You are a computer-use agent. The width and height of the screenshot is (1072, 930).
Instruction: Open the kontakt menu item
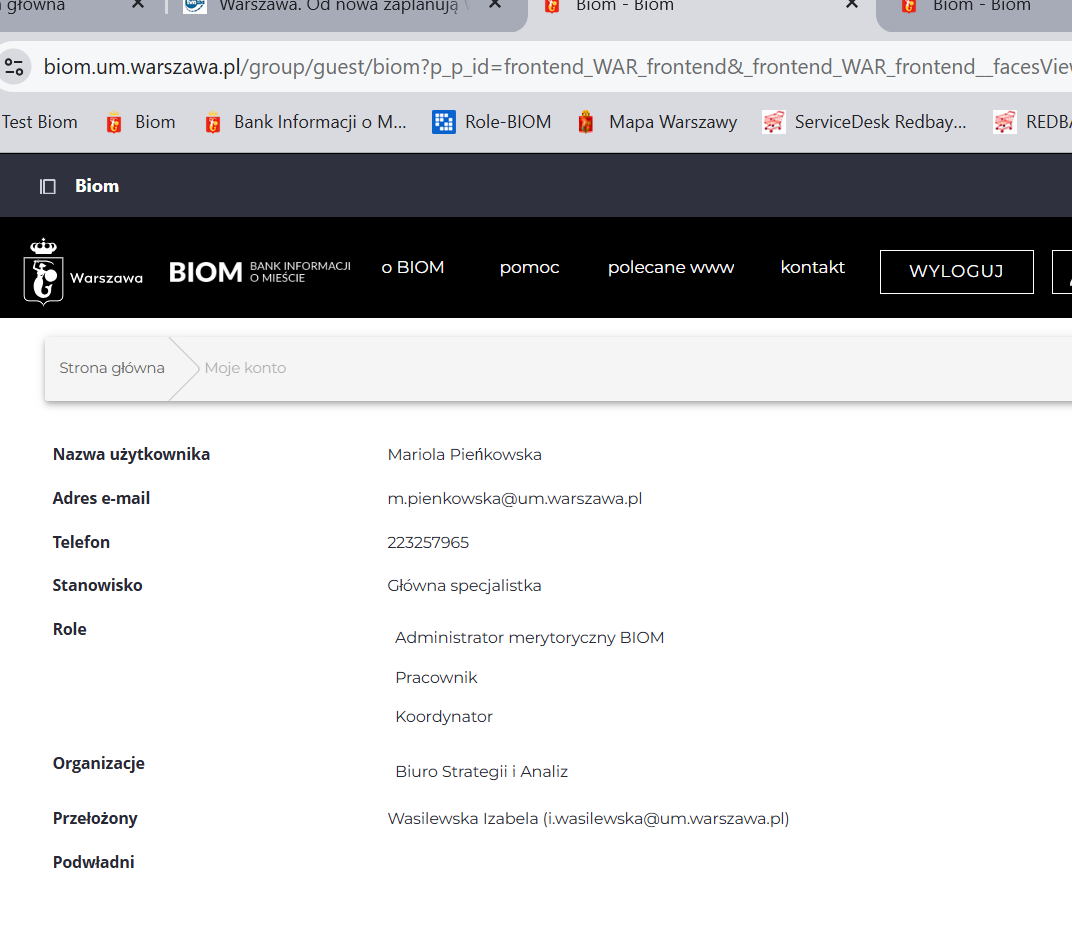point(812,267)
